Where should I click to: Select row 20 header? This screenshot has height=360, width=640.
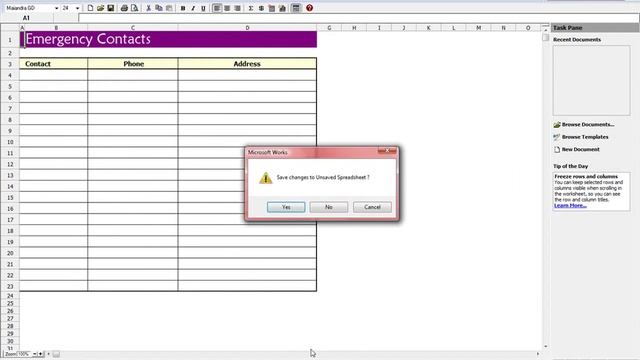10,253
